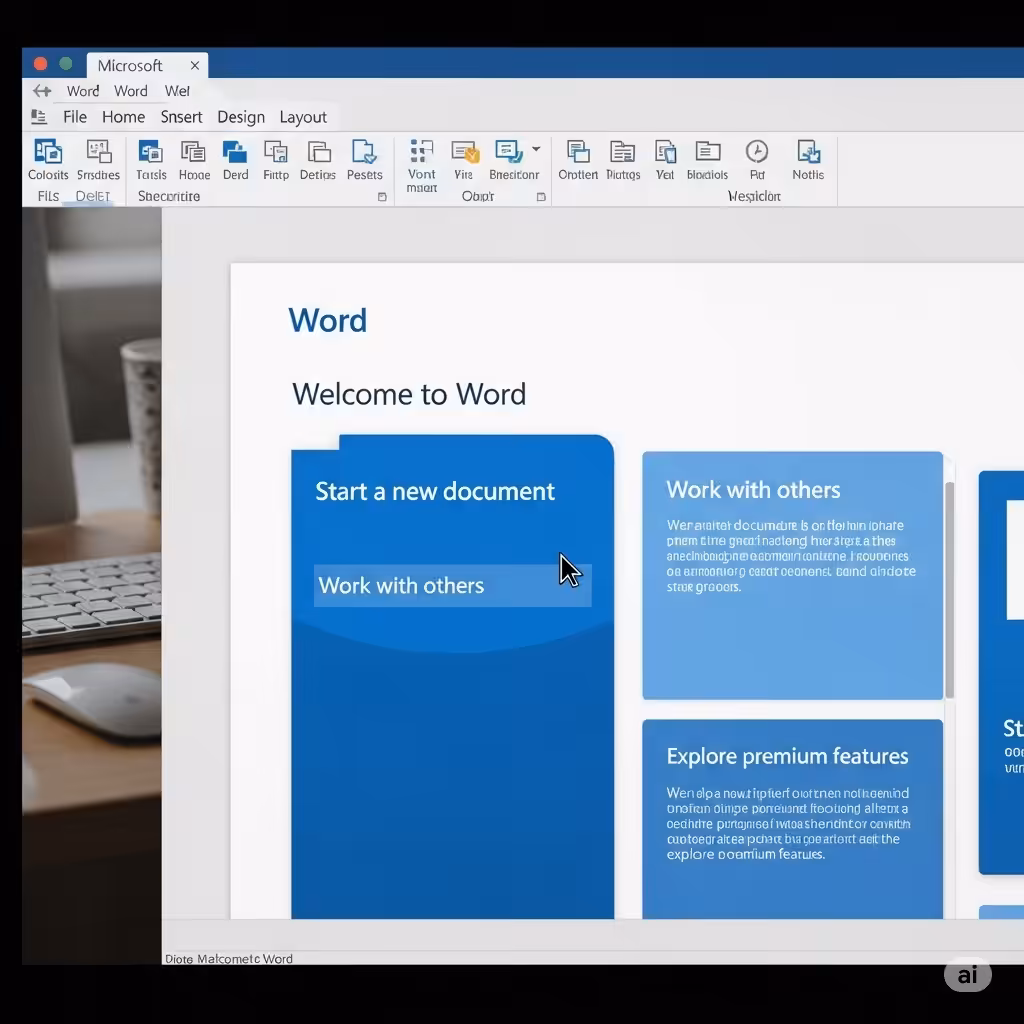Click the DelET group label

(93, 196)
